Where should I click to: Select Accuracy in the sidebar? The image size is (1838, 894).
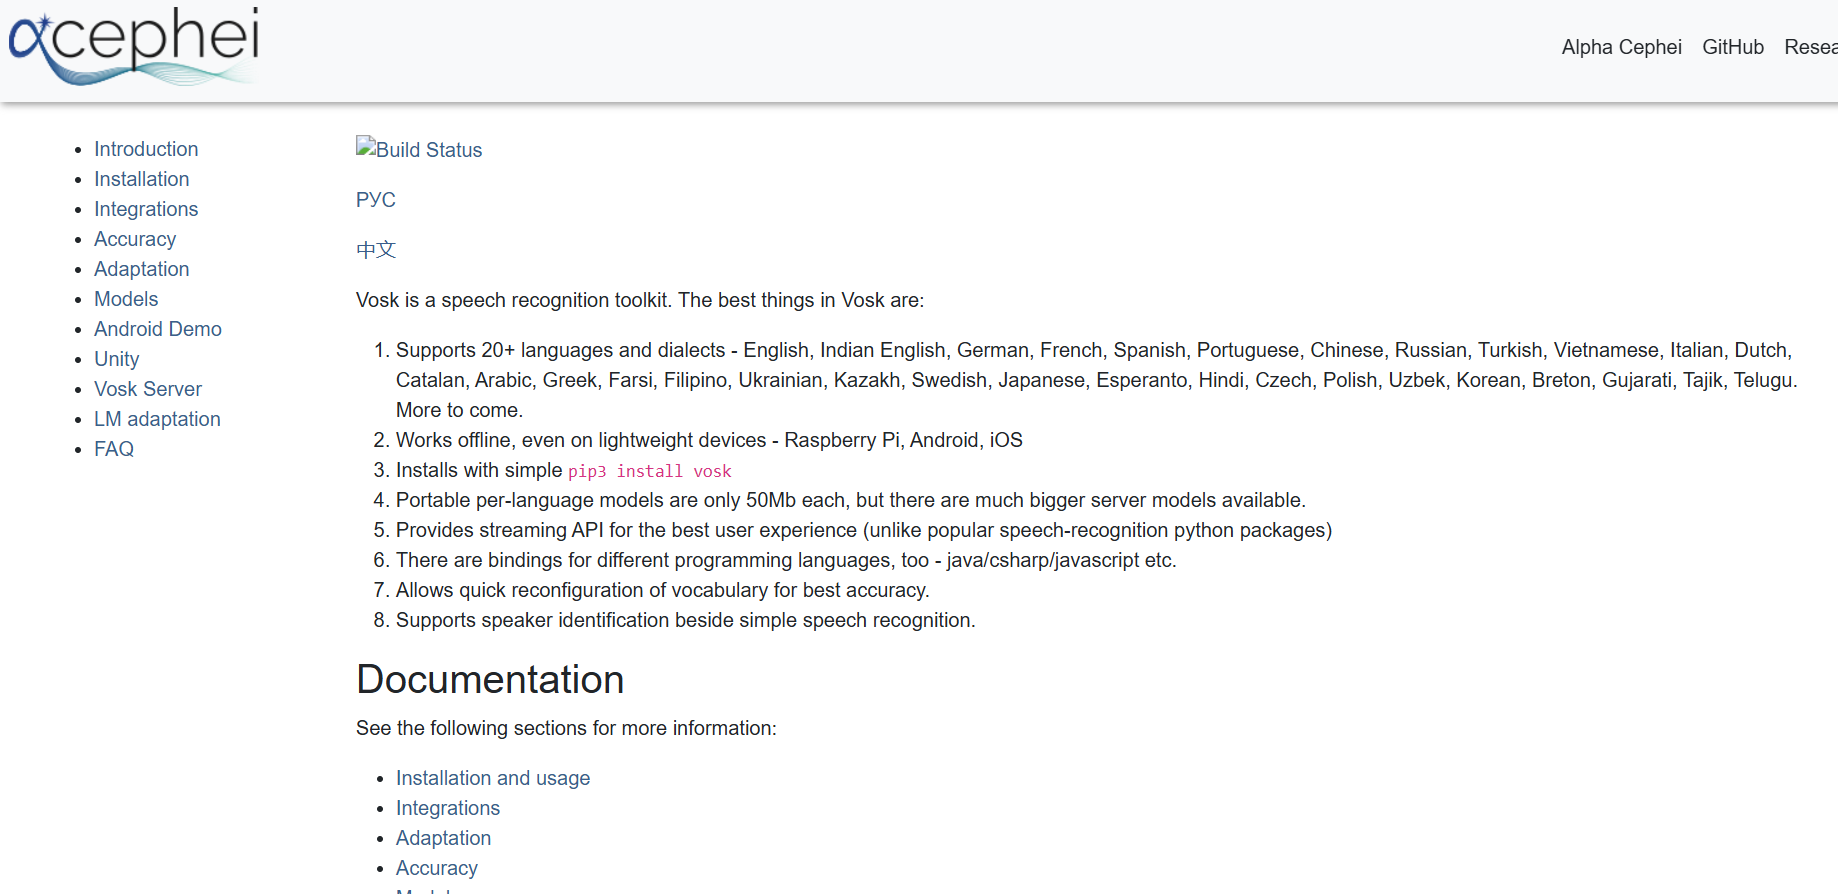[135, 239]
